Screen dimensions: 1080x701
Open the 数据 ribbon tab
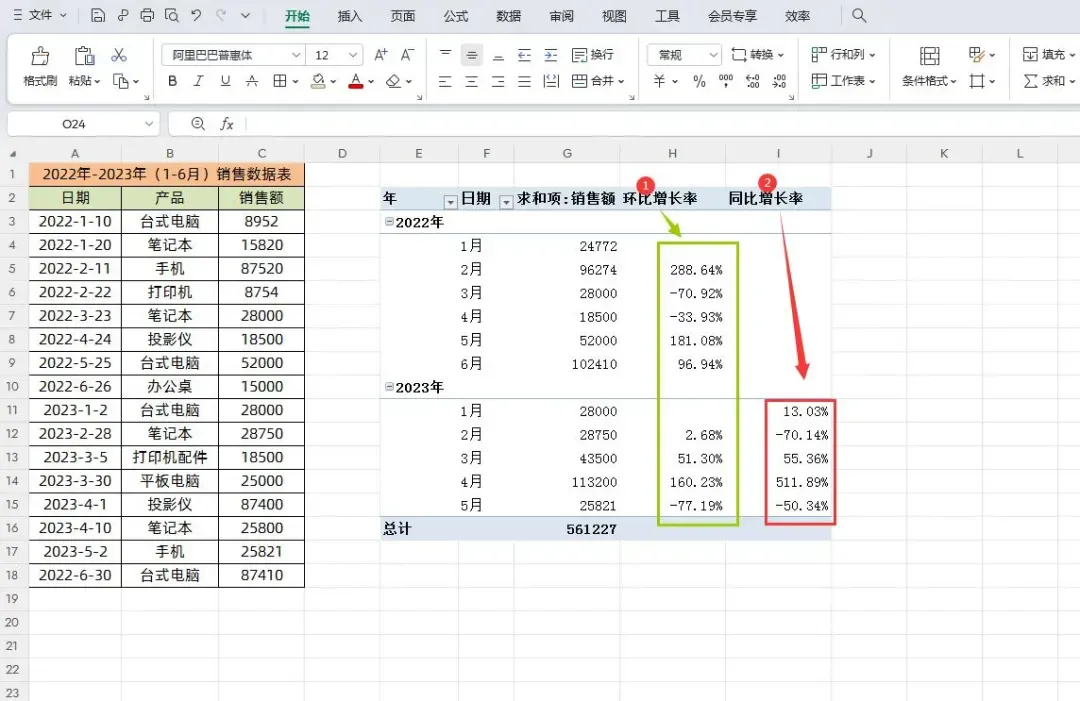tap(508, 16)
